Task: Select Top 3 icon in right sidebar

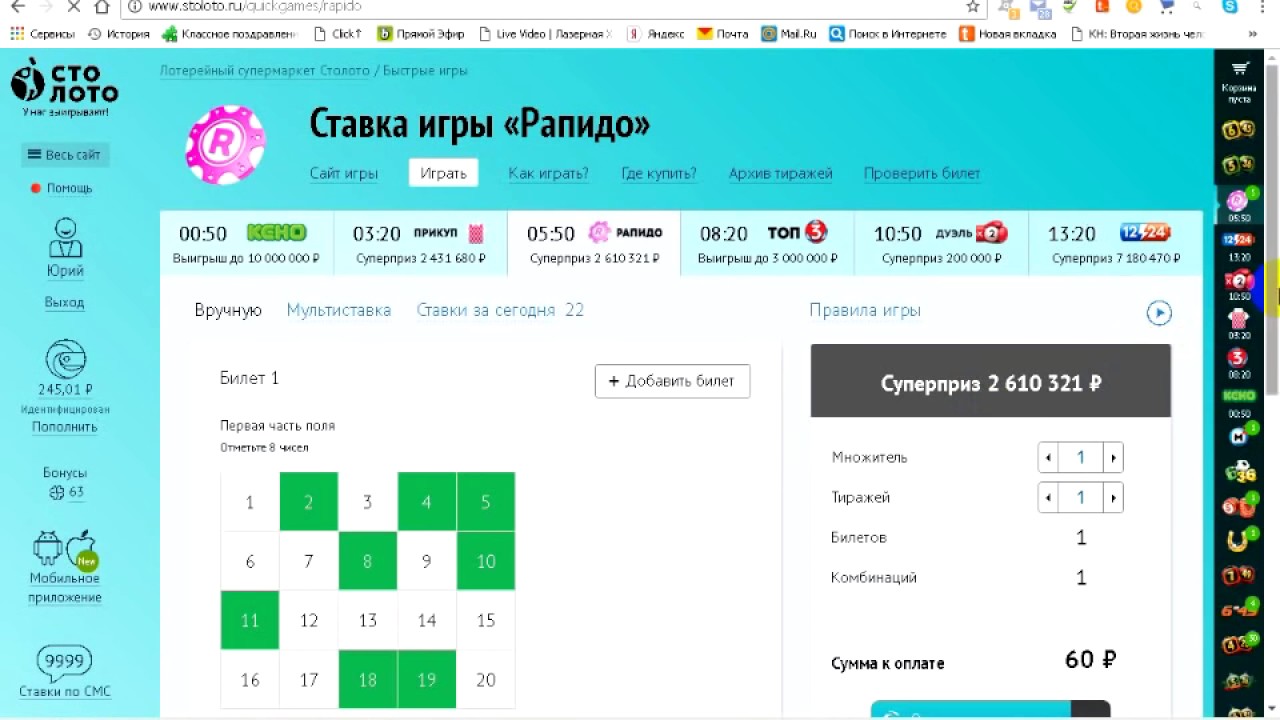Action: pyautogui.click(x=1239, y=358)
